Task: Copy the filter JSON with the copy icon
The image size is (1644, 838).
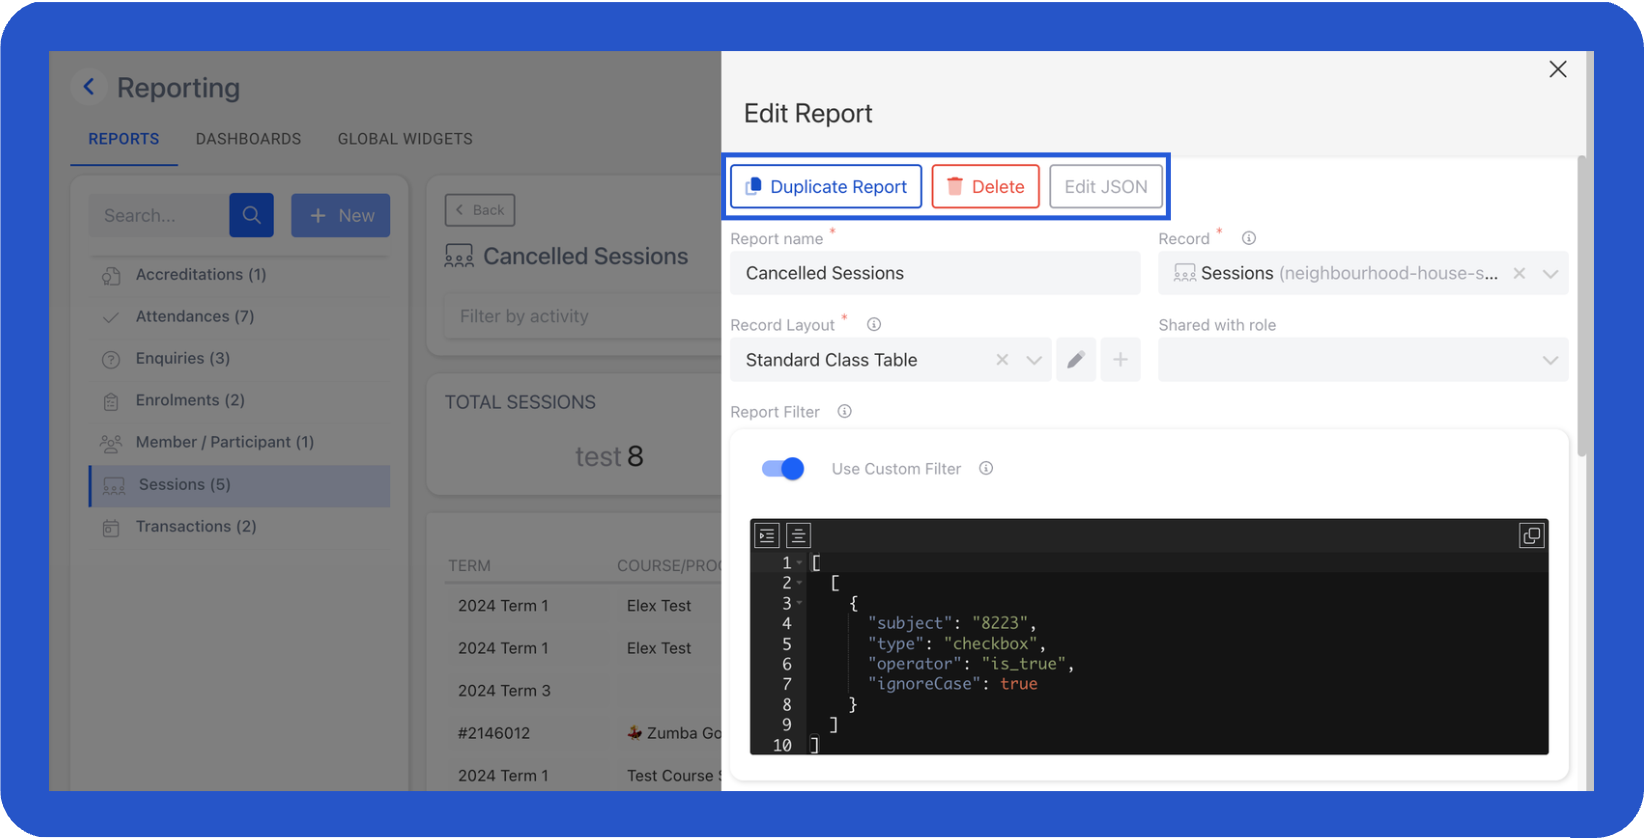Action: (x=1531, y=535)
